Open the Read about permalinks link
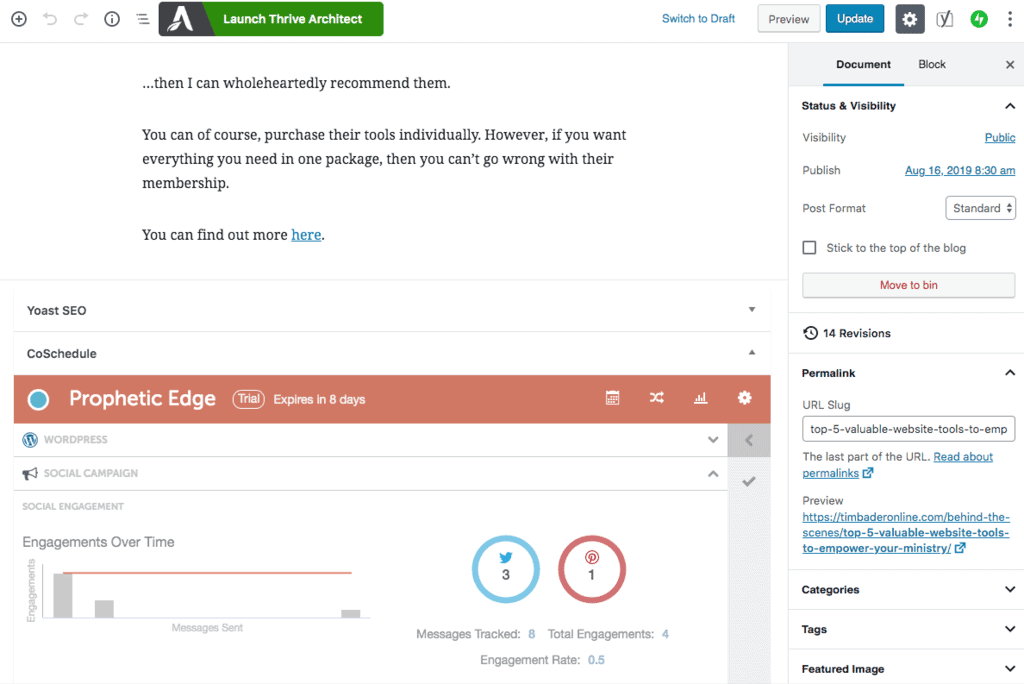Screen dimensions: 1024x684 point(899,465)
